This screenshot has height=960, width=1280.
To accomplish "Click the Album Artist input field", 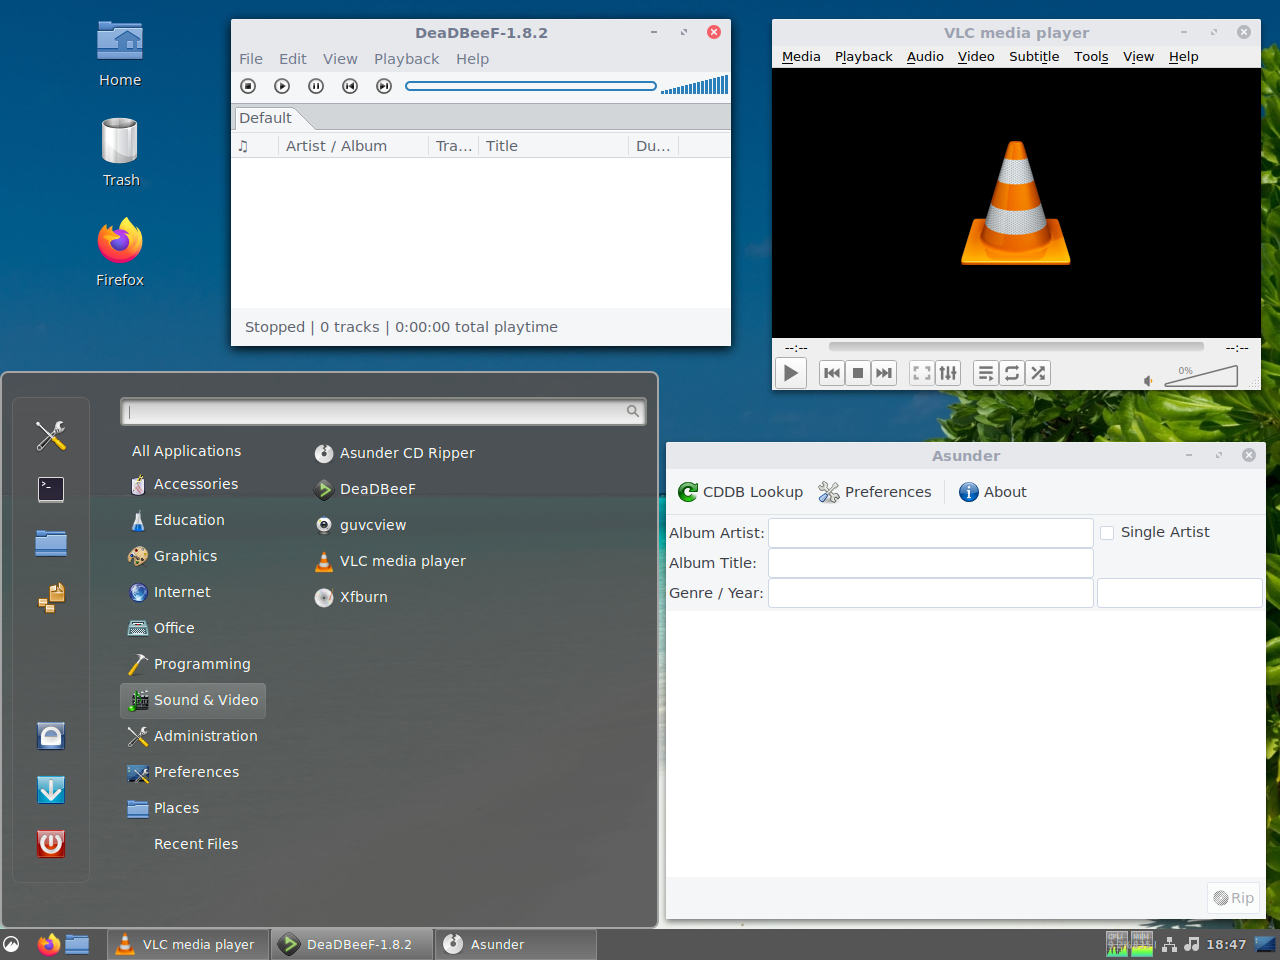I will click(931, 533).
